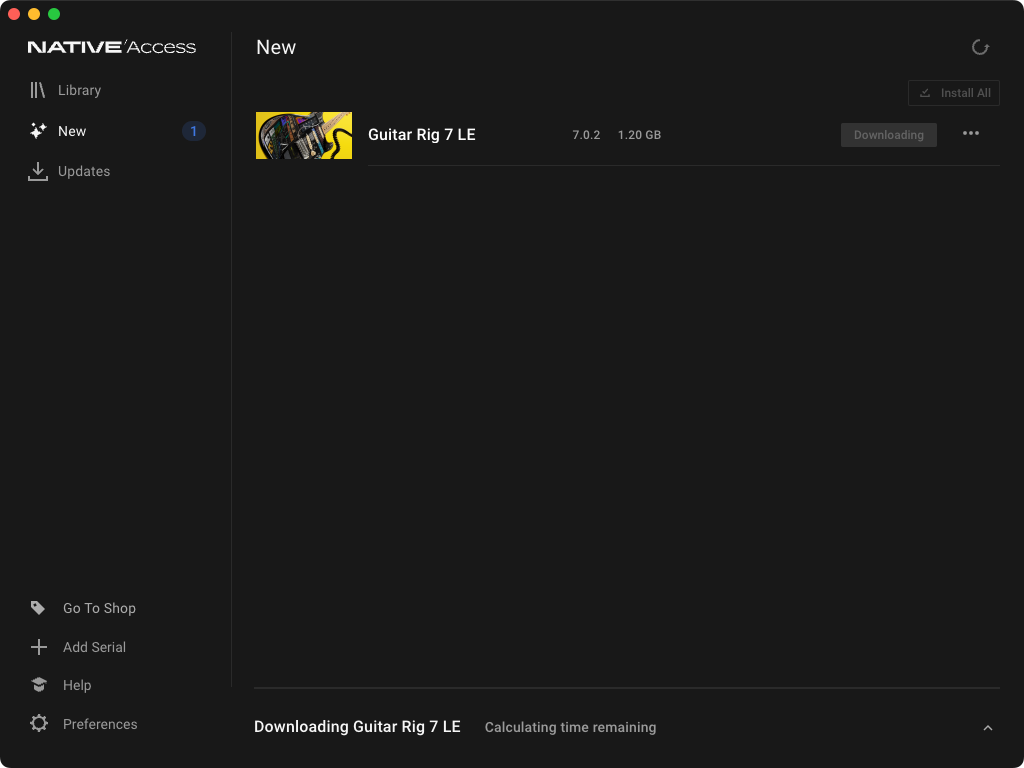Choose Add Serial option
Image resolution: width=1024 pixels, height=768 pixels.
tap(94, 647)
